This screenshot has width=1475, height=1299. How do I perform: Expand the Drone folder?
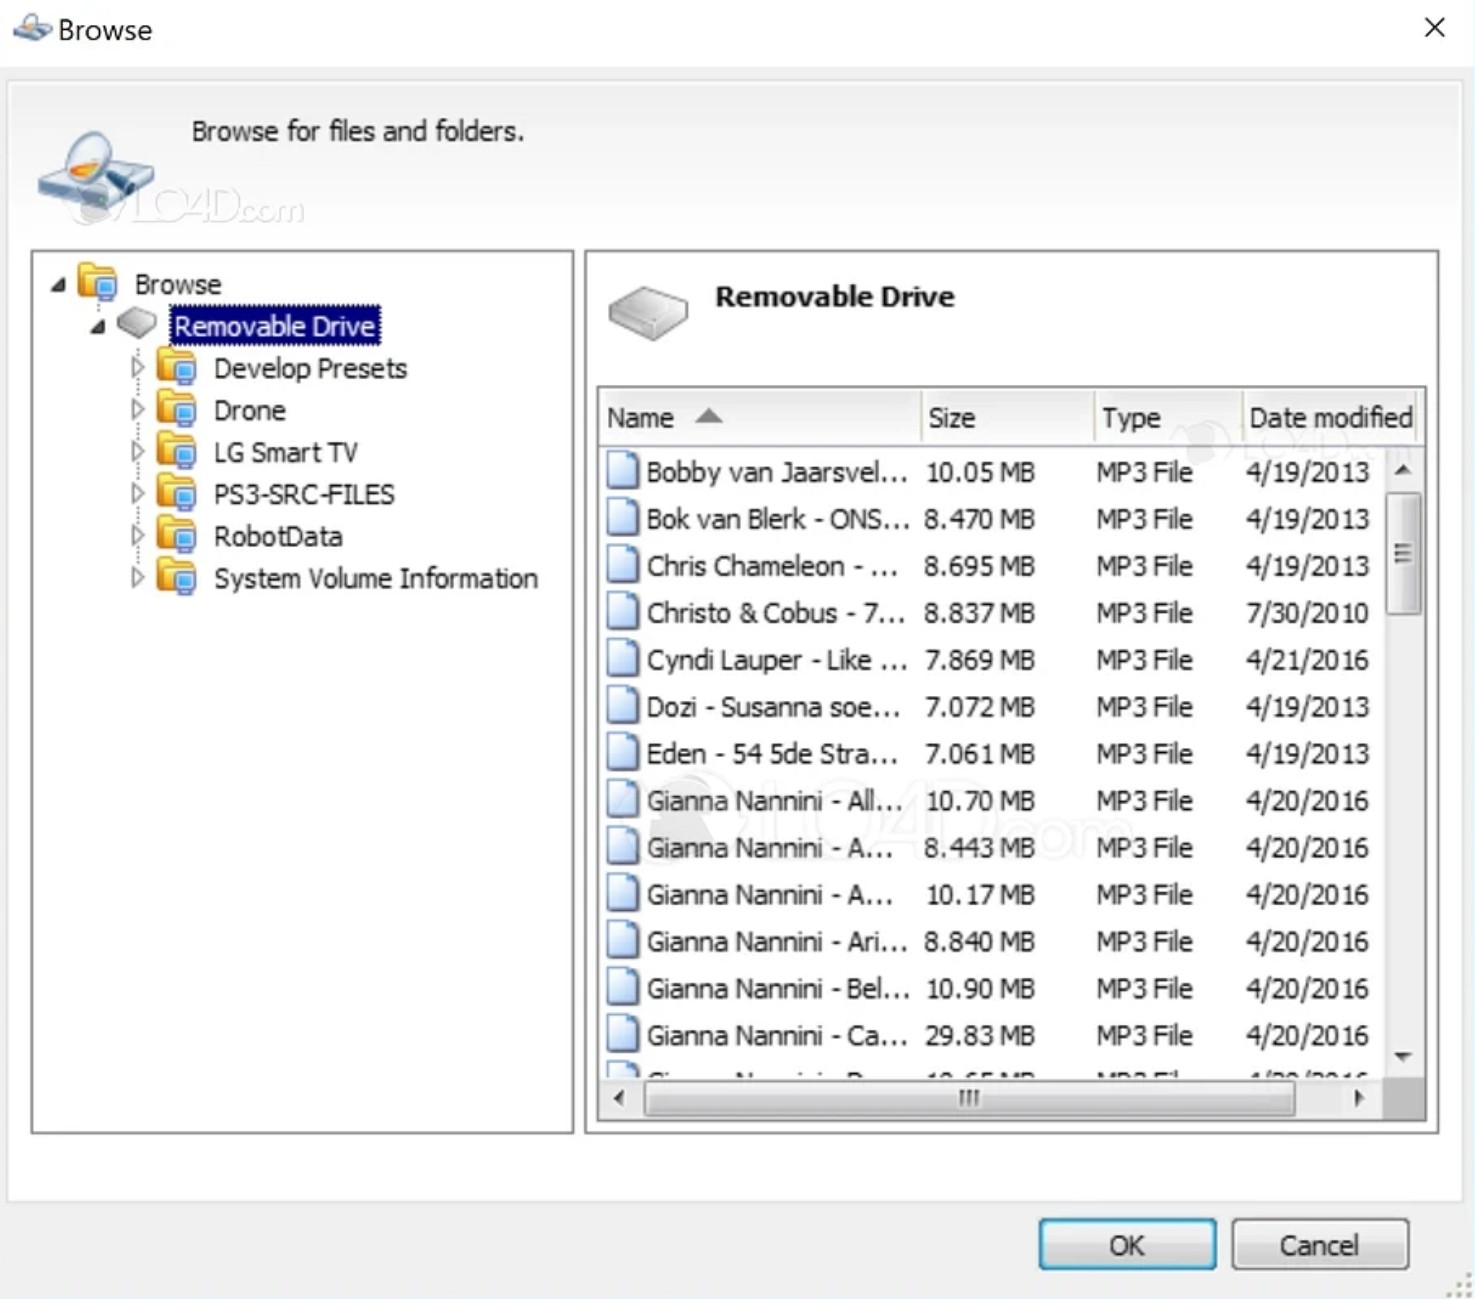coord(138,409)
